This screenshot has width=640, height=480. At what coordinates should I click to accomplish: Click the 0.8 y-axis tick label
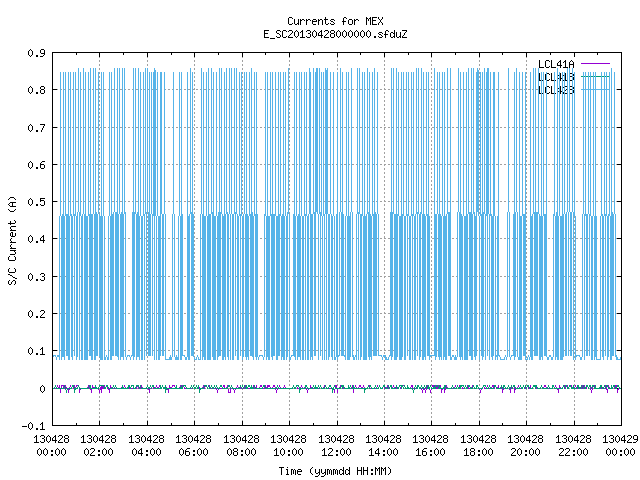[36, 90]
